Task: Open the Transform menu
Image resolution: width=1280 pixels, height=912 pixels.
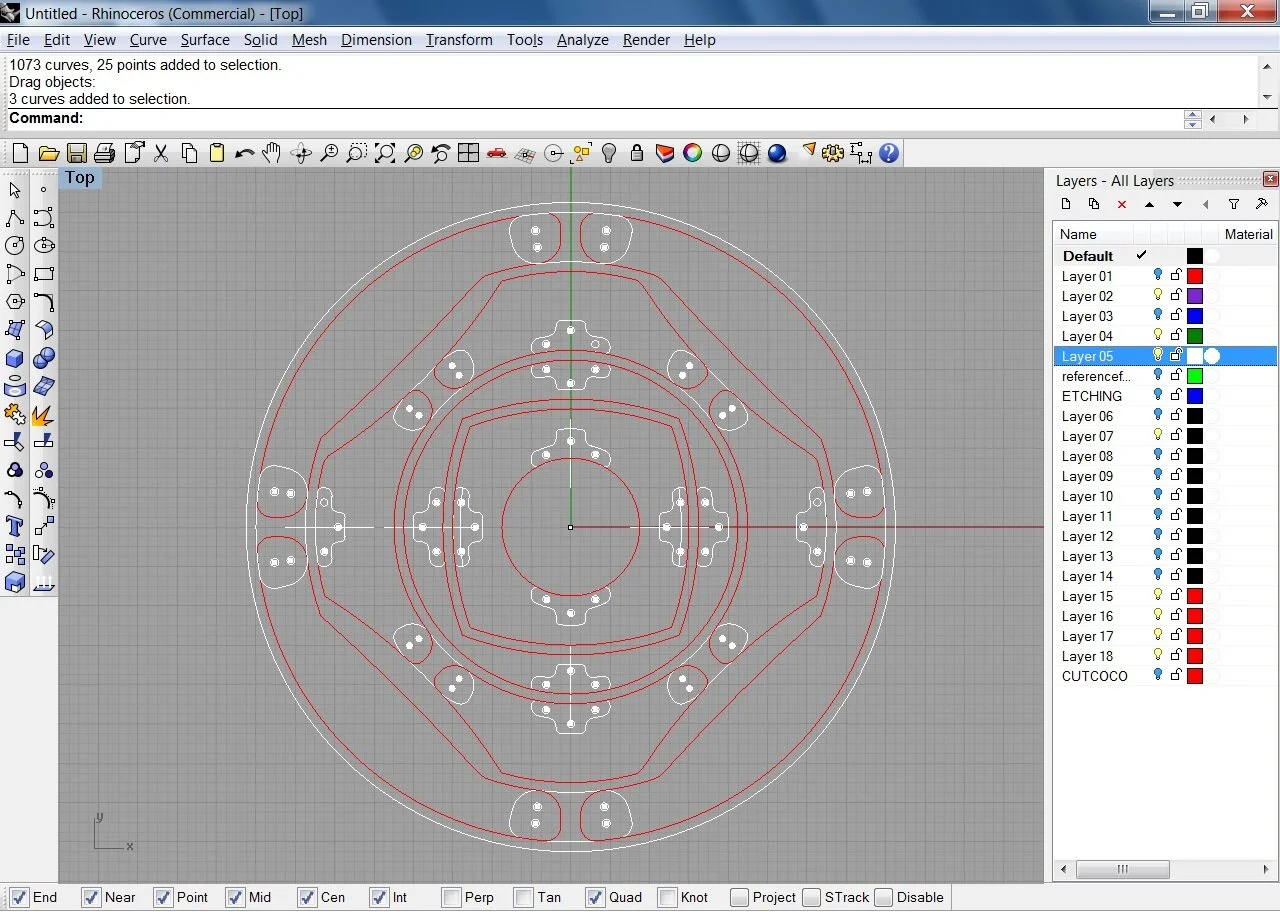Action: pos(459,40)
